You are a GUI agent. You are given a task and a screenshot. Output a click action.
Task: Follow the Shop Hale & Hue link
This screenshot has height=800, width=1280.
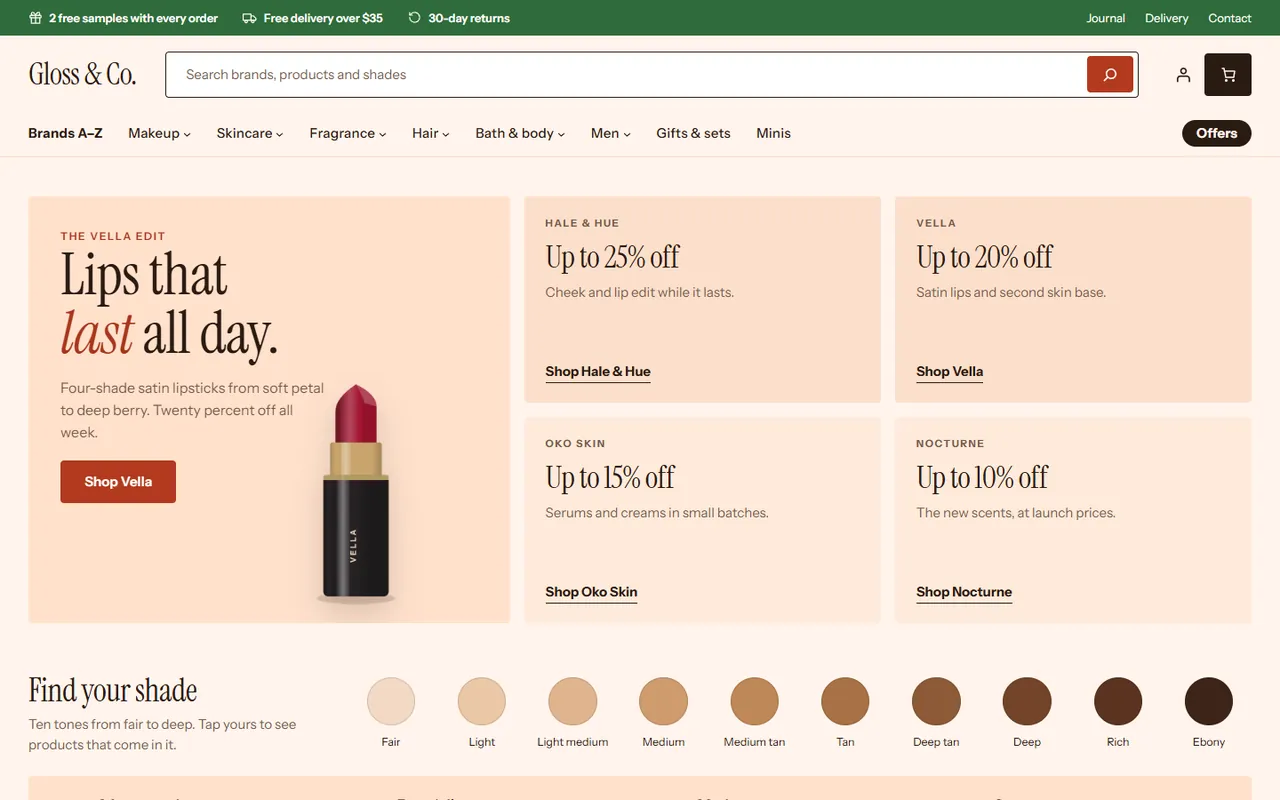click(x=598, y=372)
